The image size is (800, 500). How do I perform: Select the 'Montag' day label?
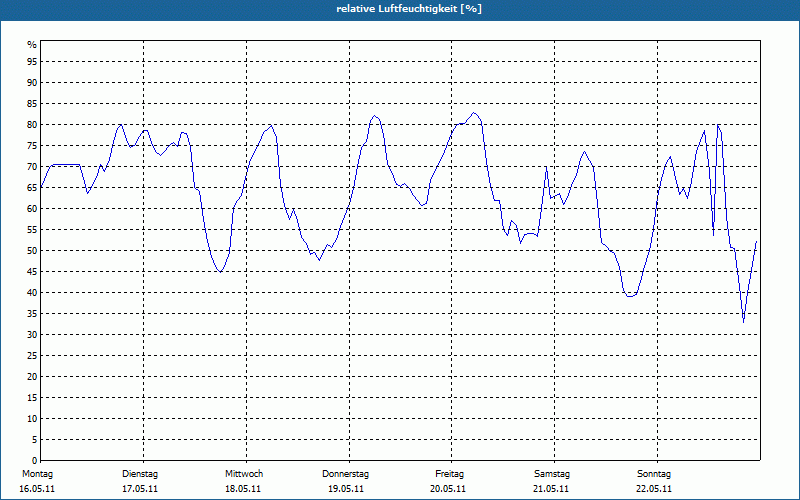(x=37, y=474)
